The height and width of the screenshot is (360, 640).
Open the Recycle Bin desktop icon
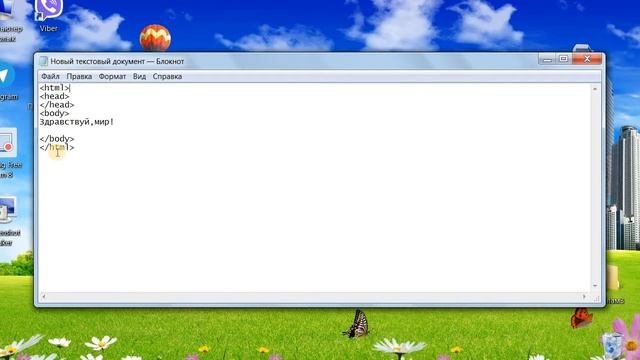611,345
